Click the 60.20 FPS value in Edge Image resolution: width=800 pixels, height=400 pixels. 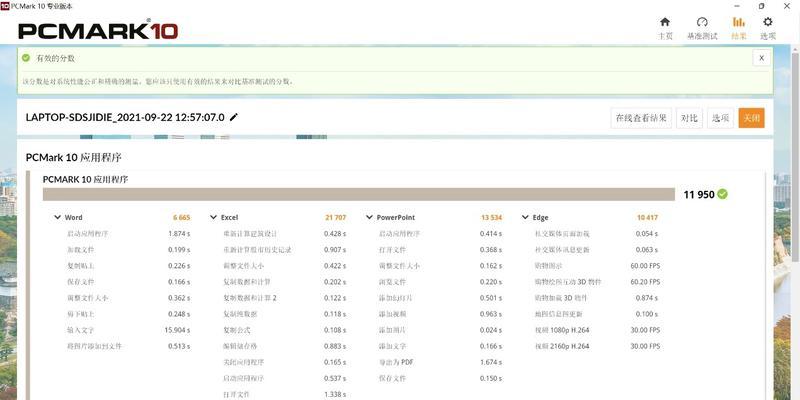point(645,282)
